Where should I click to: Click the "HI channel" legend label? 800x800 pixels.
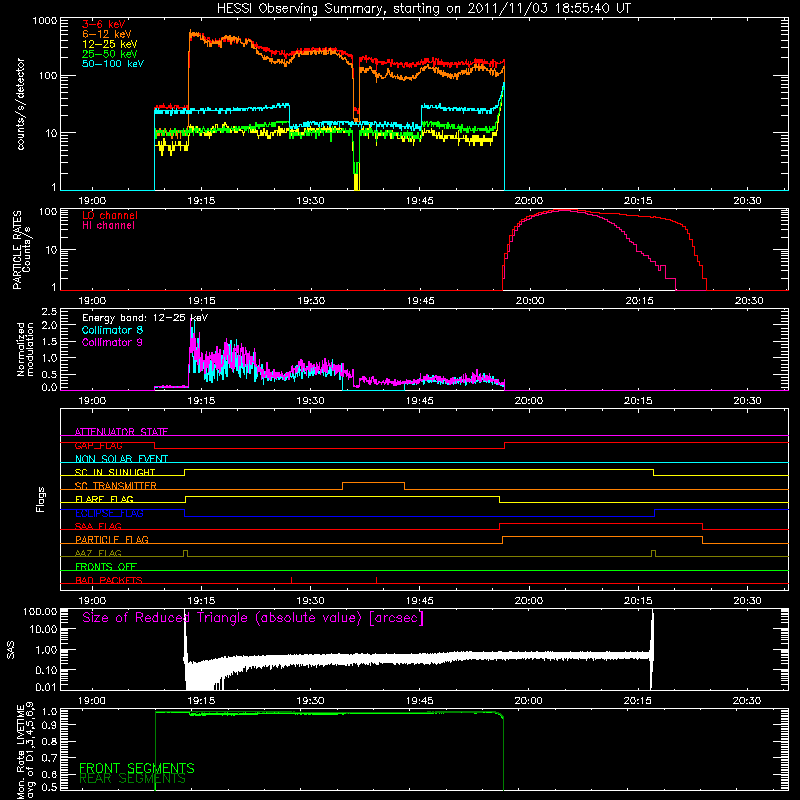[109, 226]
